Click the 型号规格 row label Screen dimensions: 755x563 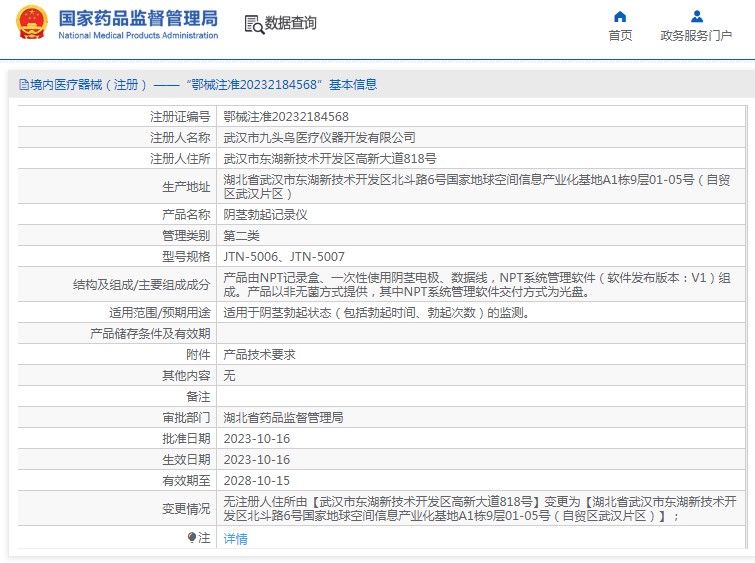pos(186,257)
